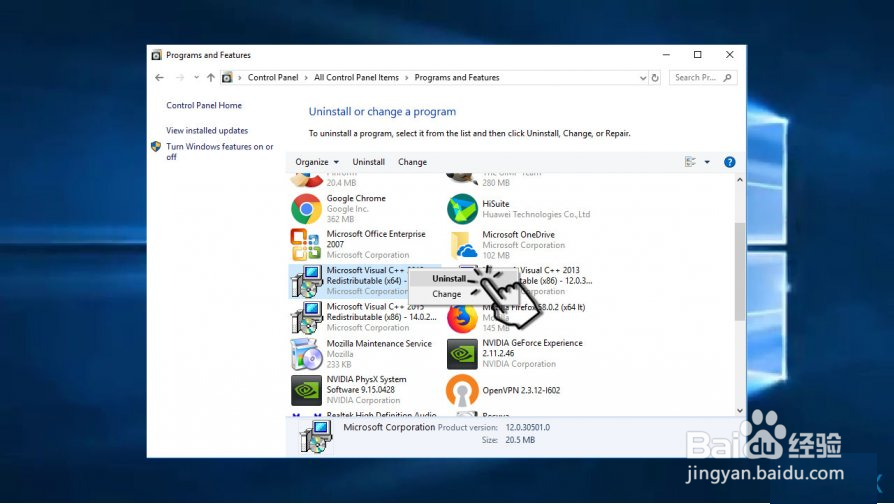Click the forward navigation arrow

click(180, 78)
